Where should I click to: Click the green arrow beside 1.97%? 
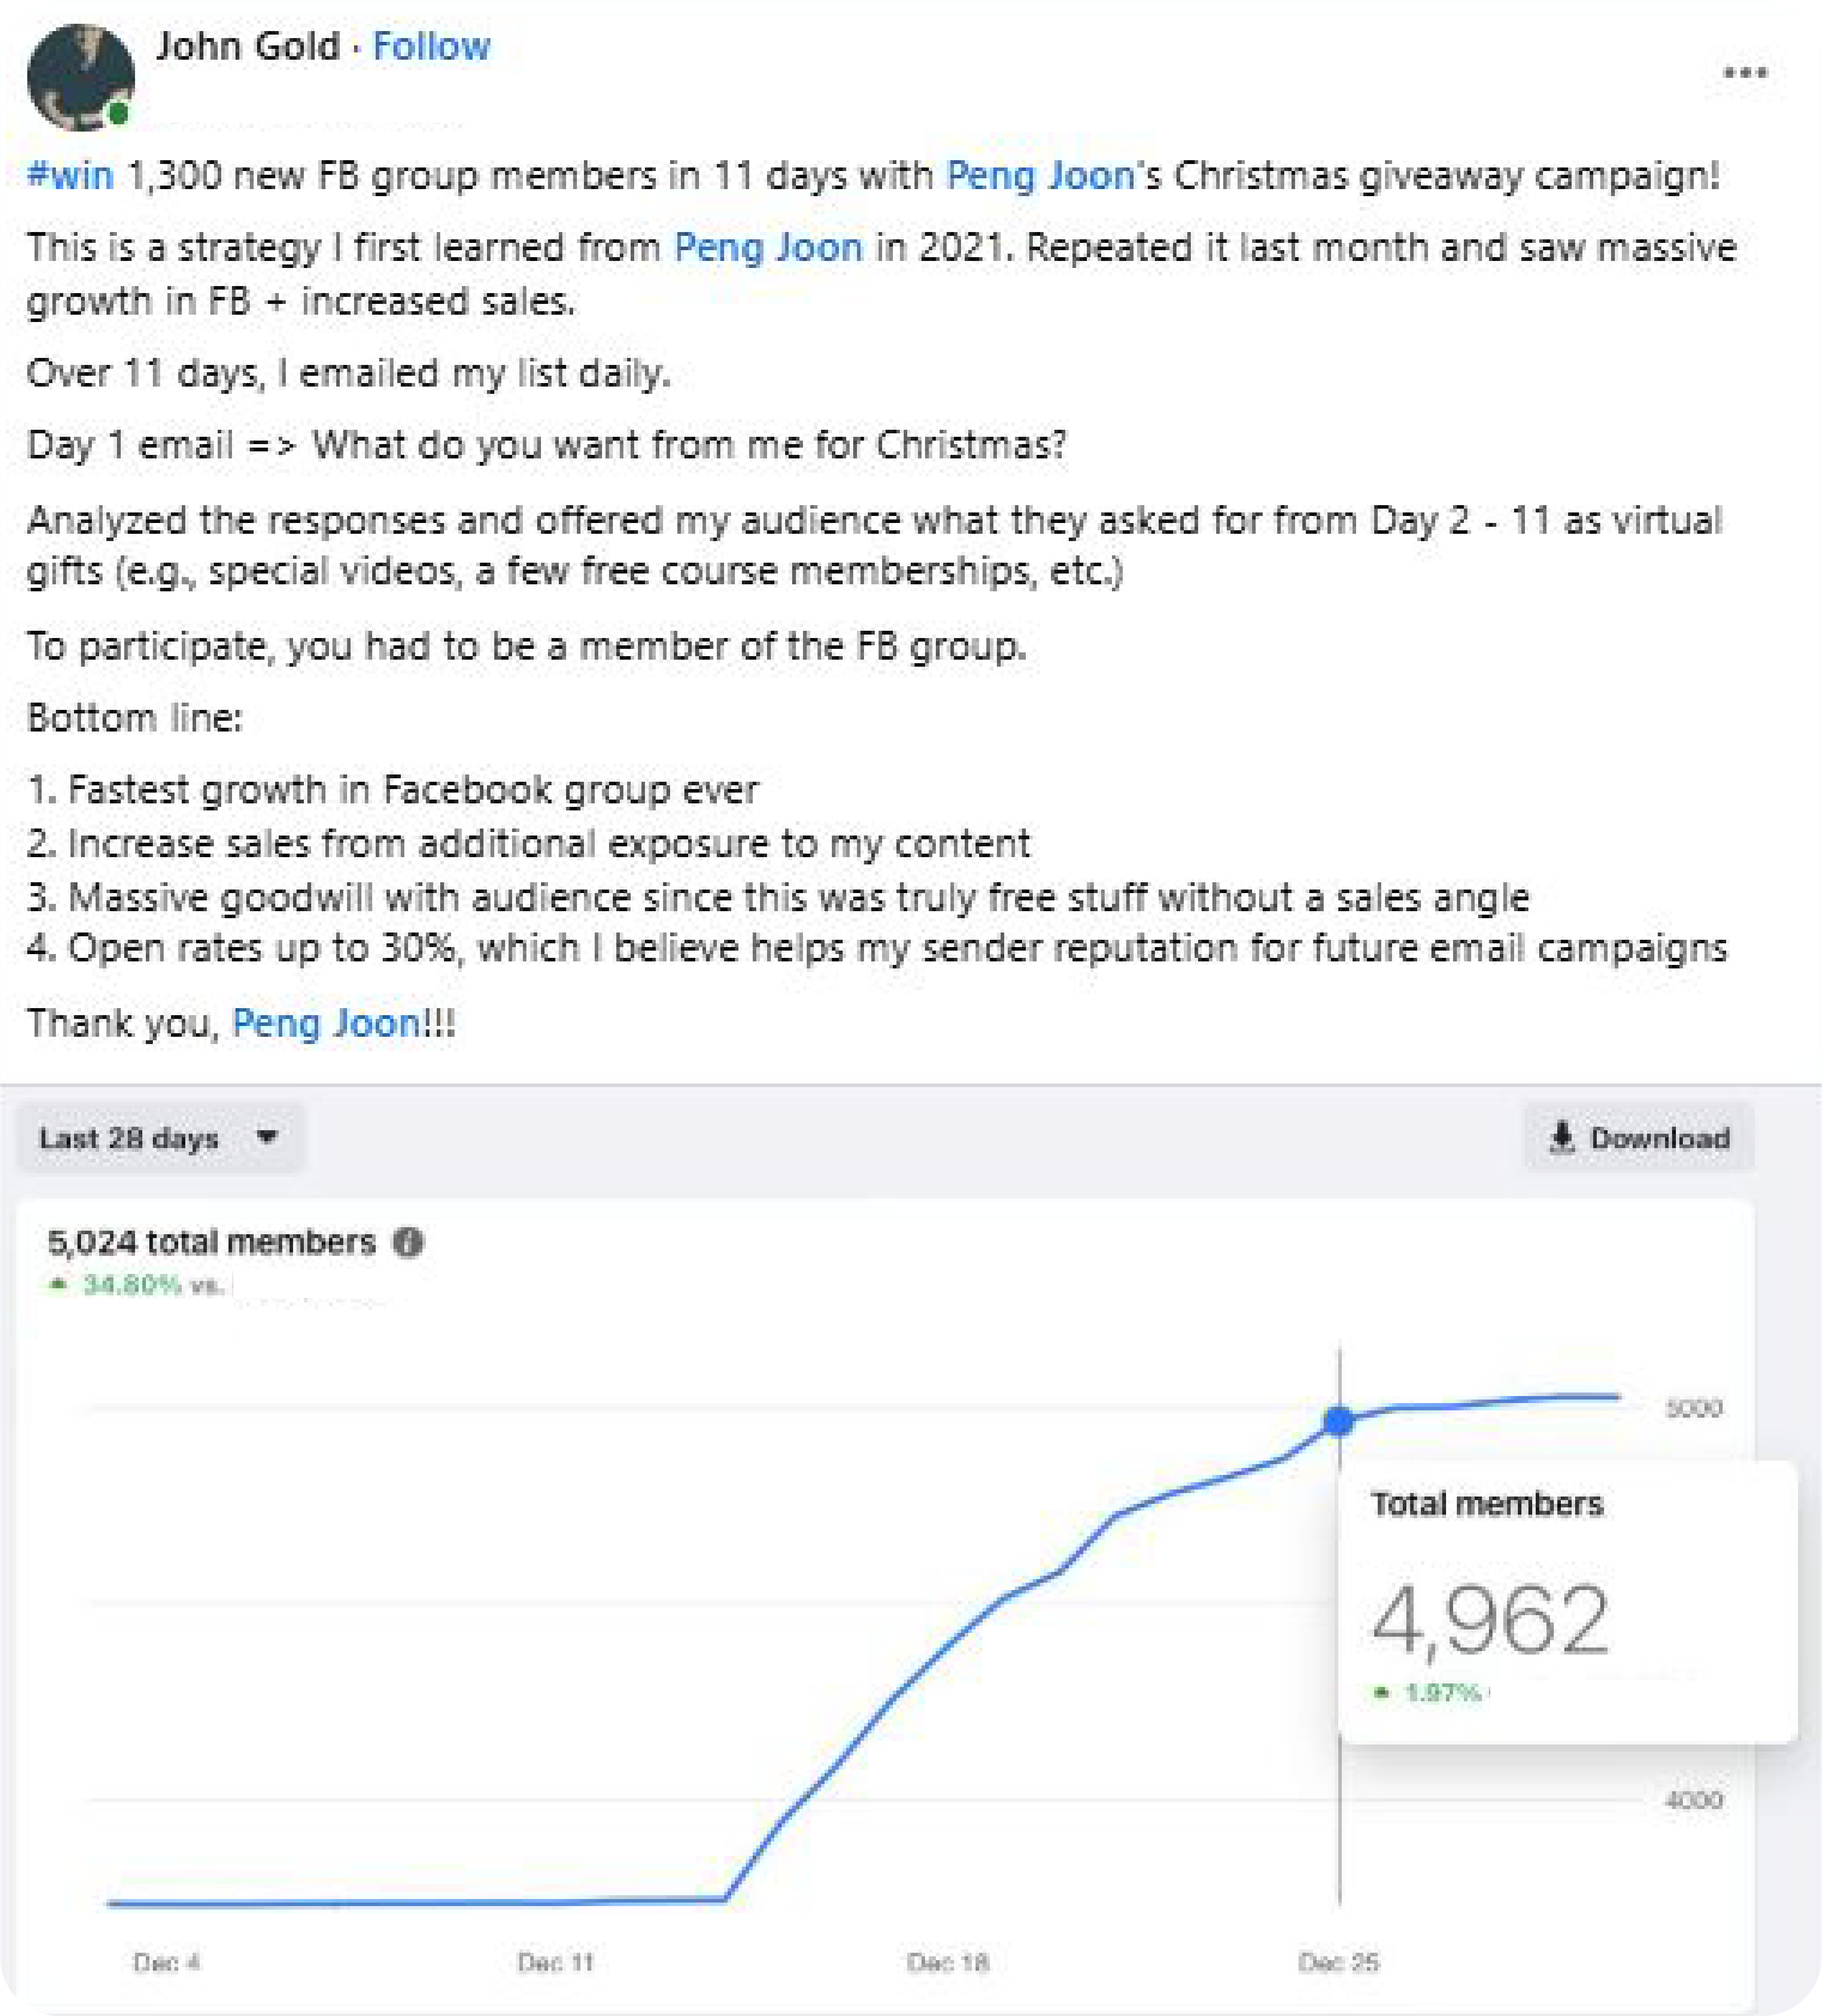(x=1382, y=1692)
